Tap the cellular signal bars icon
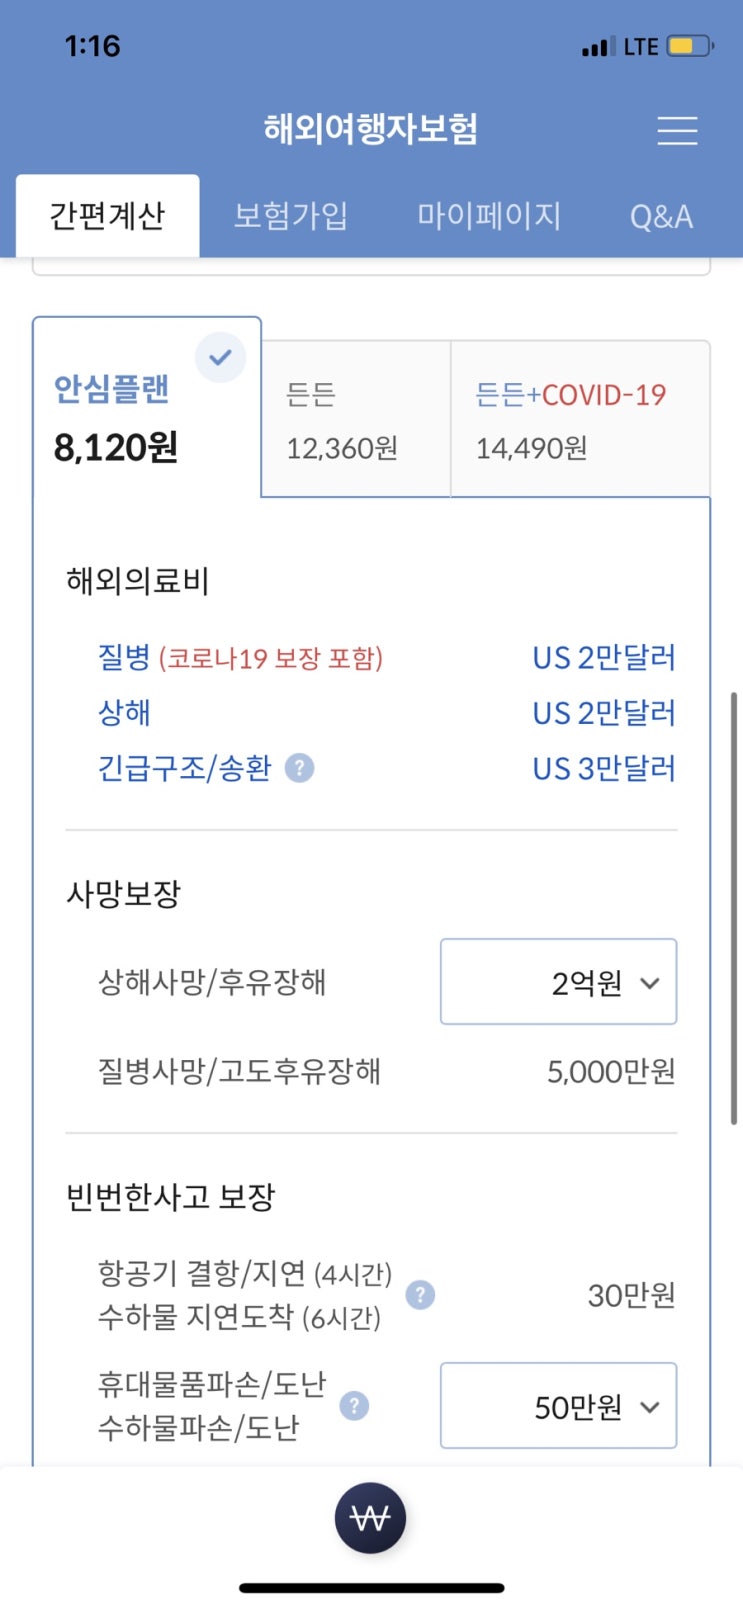The width and height of the screenshot is (743, 1609). (x=597, y=47)
